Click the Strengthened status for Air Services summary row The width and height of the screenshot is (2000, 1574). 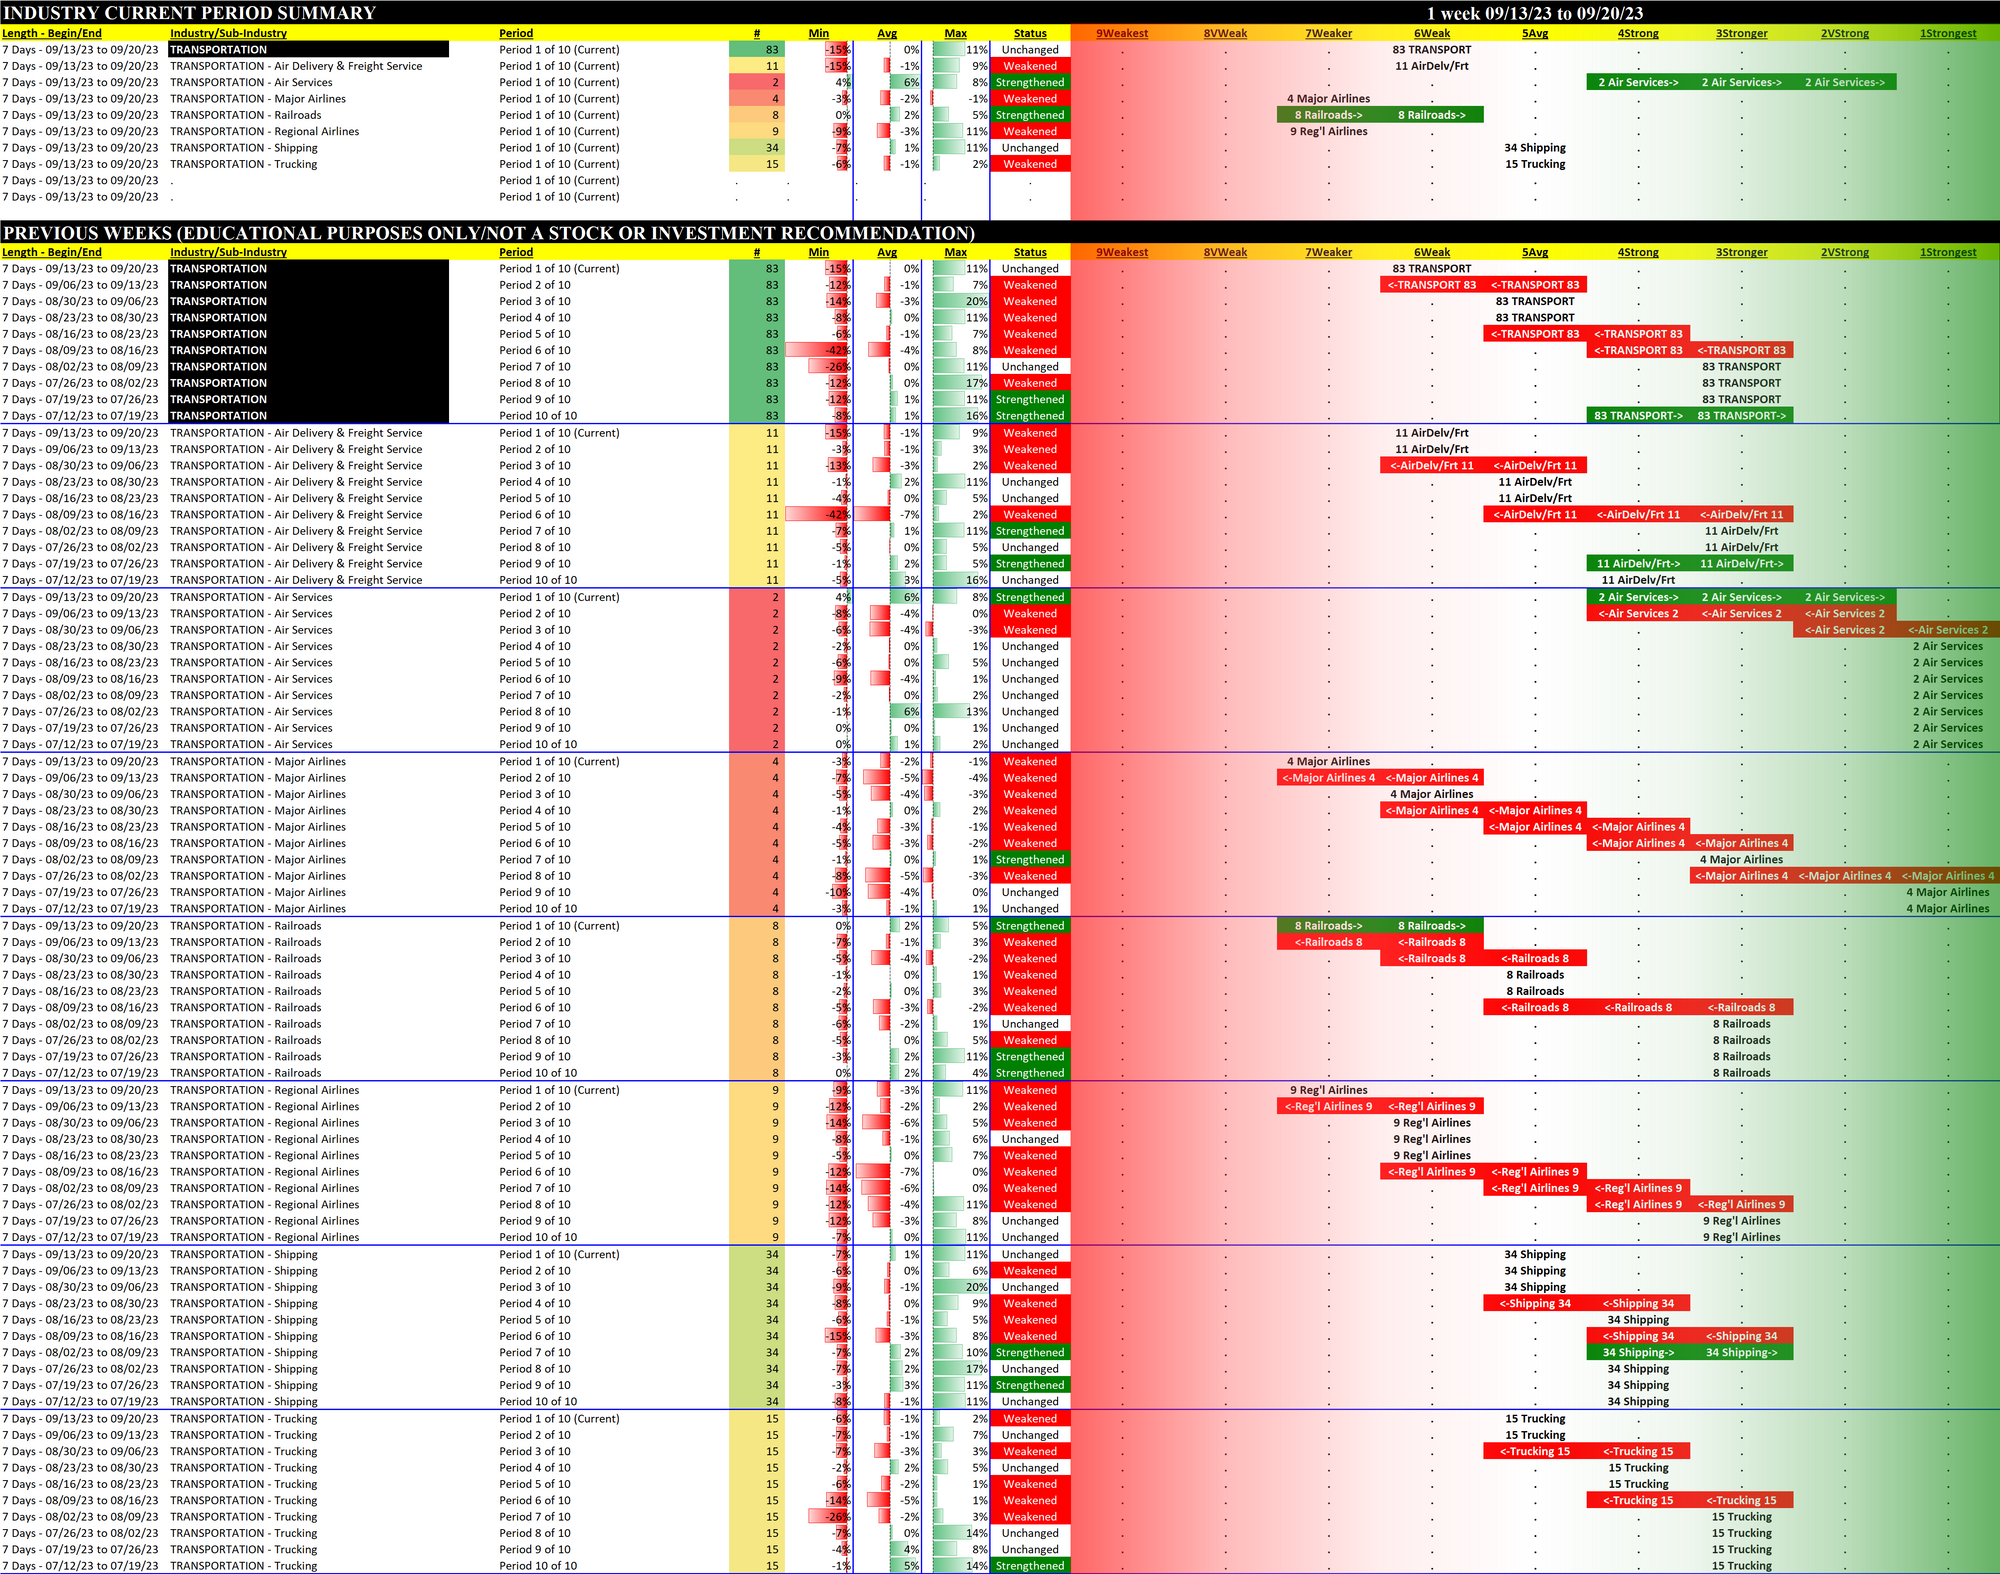(x=1030, y=82)
